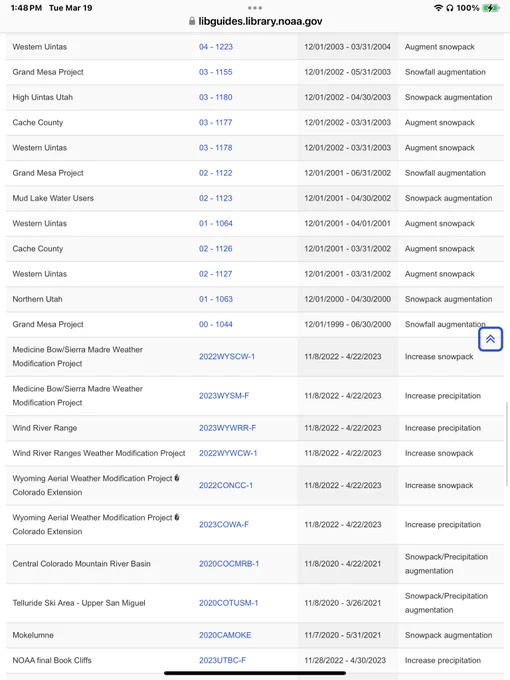
Task: Open report link 02 - 1123
Action: 216,198
